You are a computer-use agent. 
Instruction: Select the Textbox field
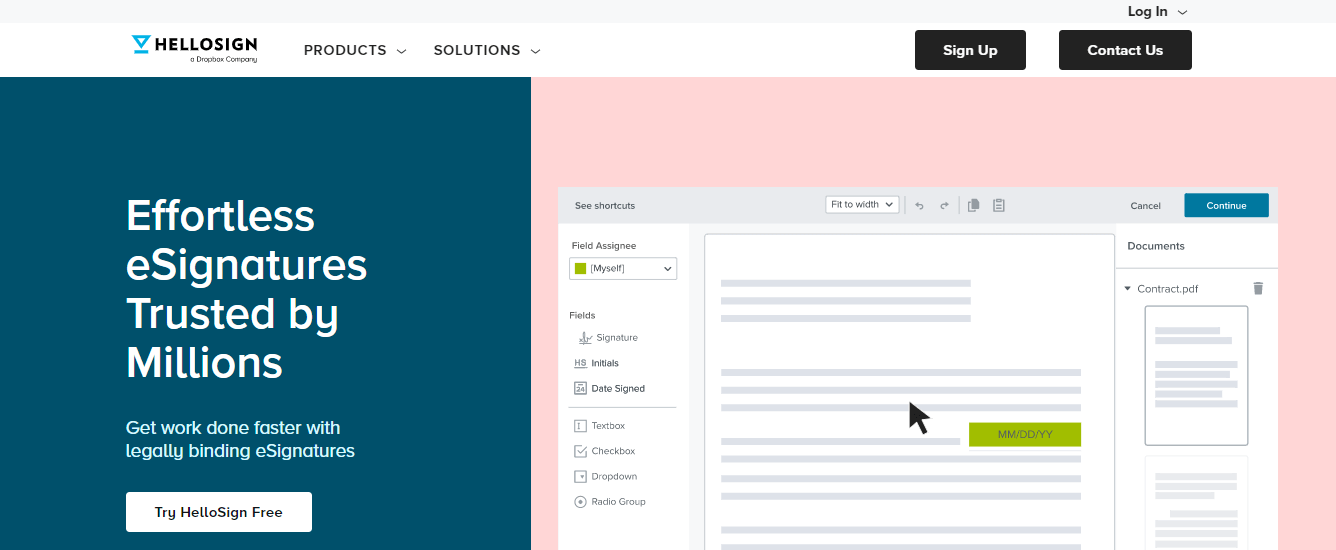599,426
